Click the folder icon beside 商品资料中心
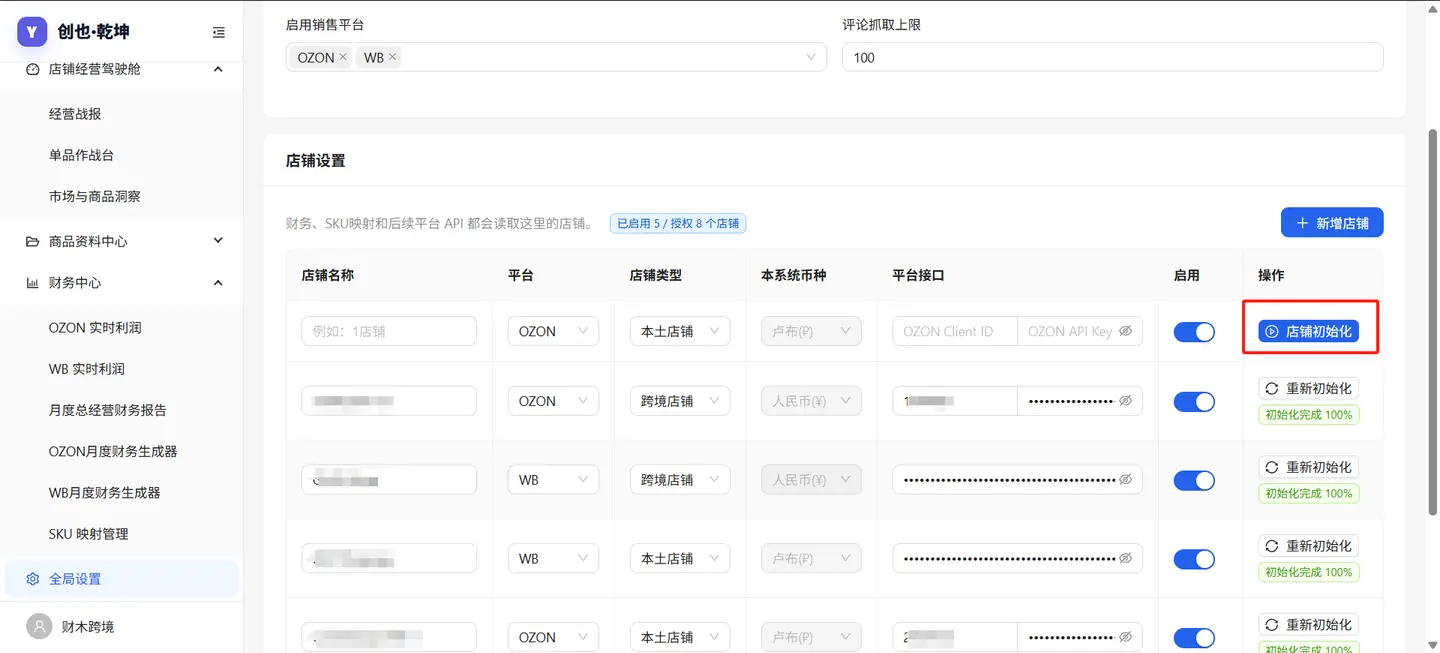Screen dimensions: 1440x653 click(32, 241)
